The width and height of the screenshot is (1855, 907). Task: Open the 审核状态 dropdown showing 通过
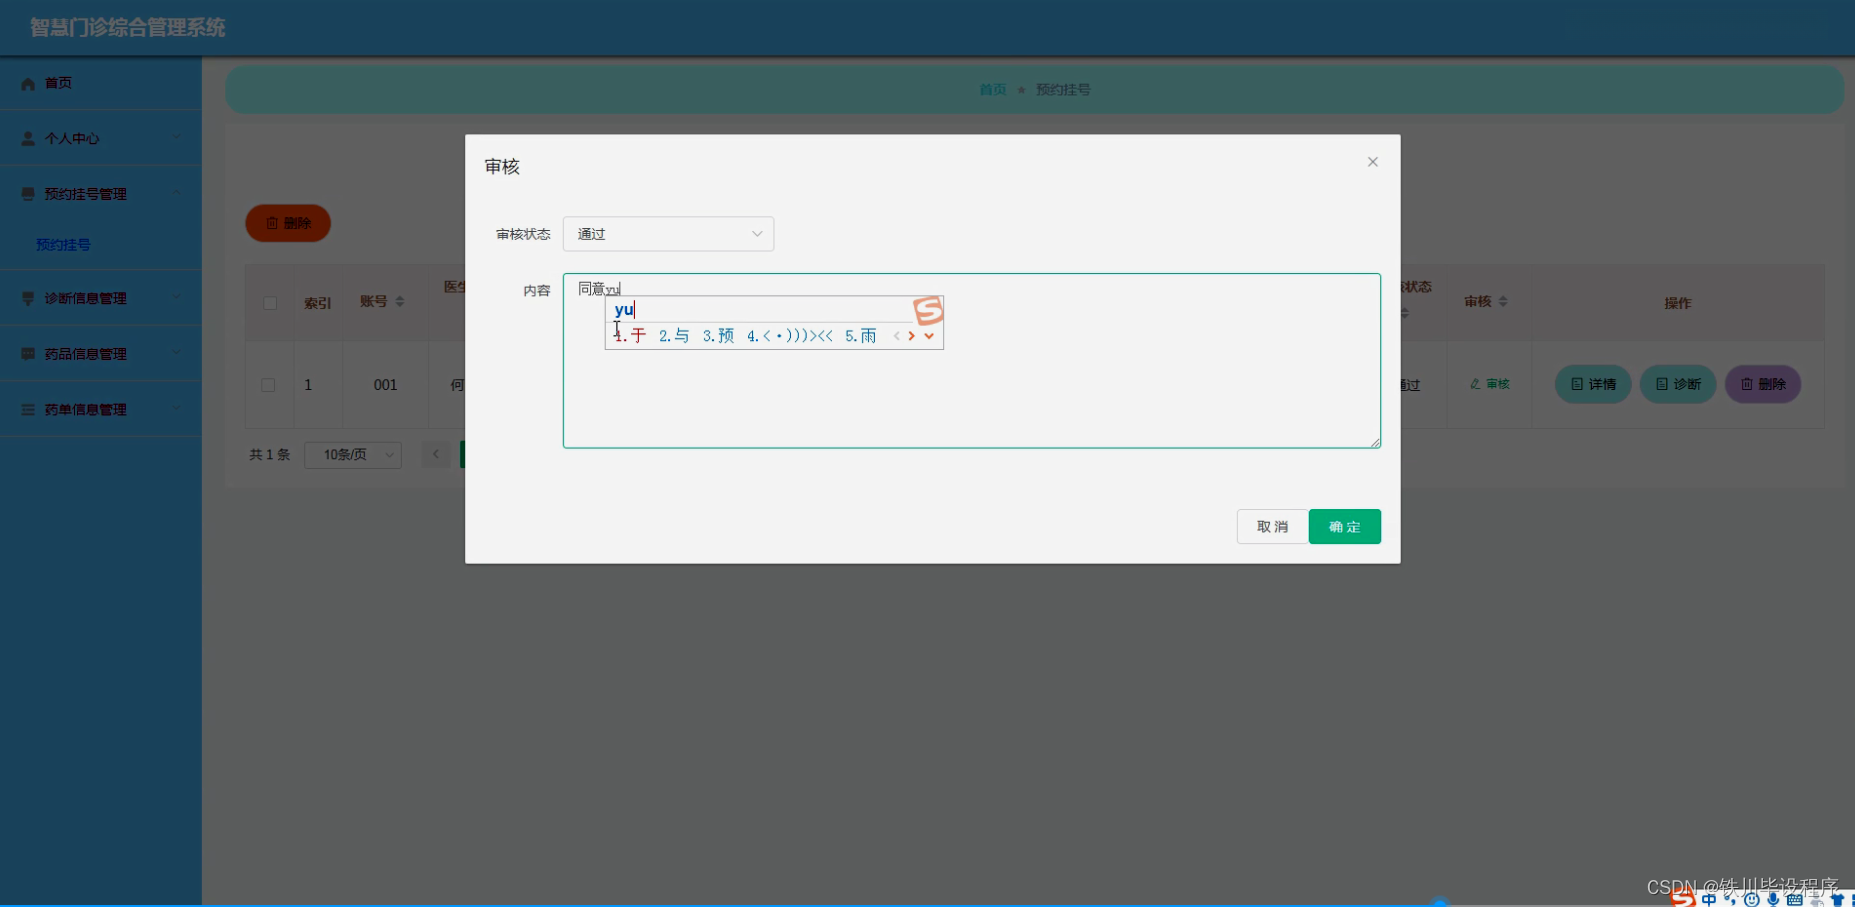click(668, 234)
